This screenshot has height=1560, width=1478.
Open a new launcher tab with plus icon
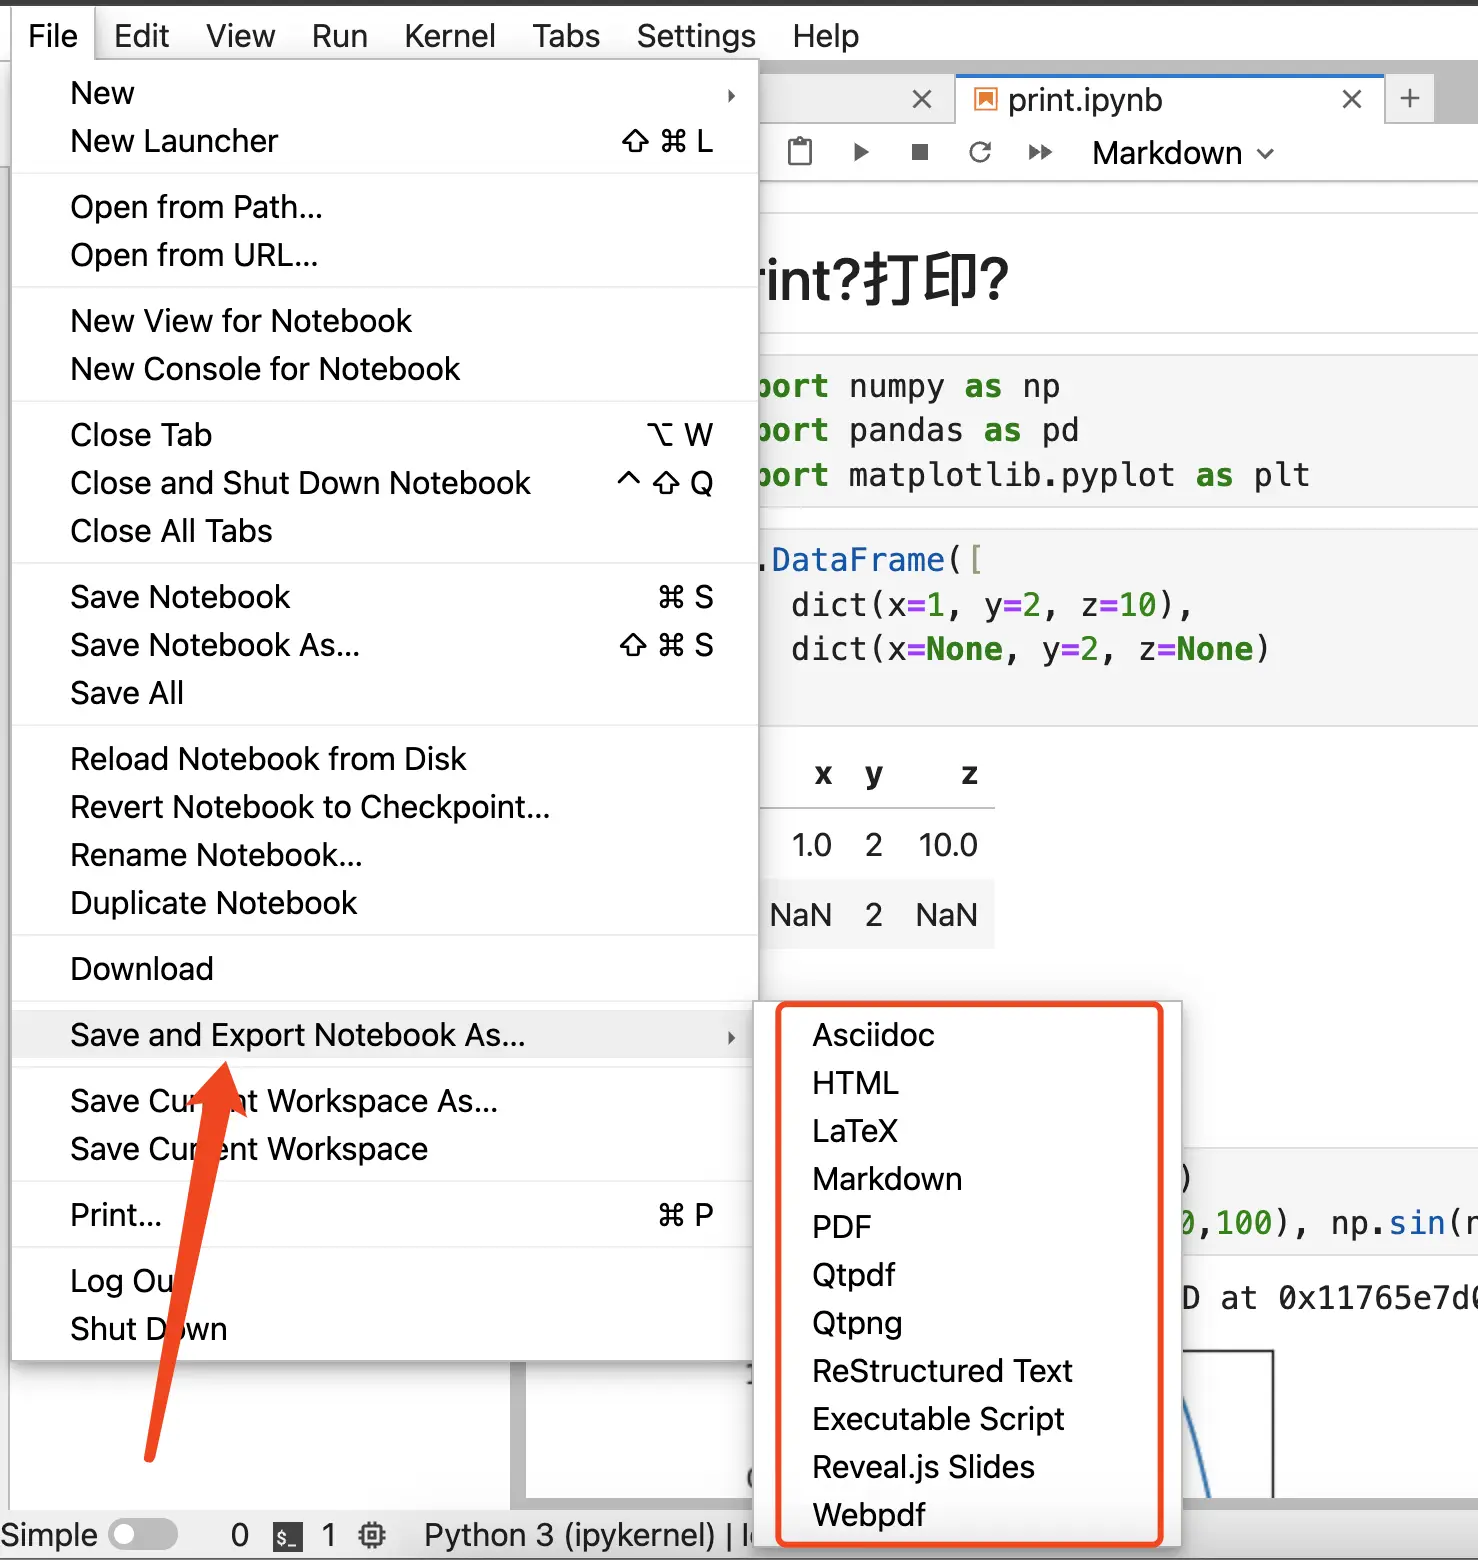click(1410, 99)
